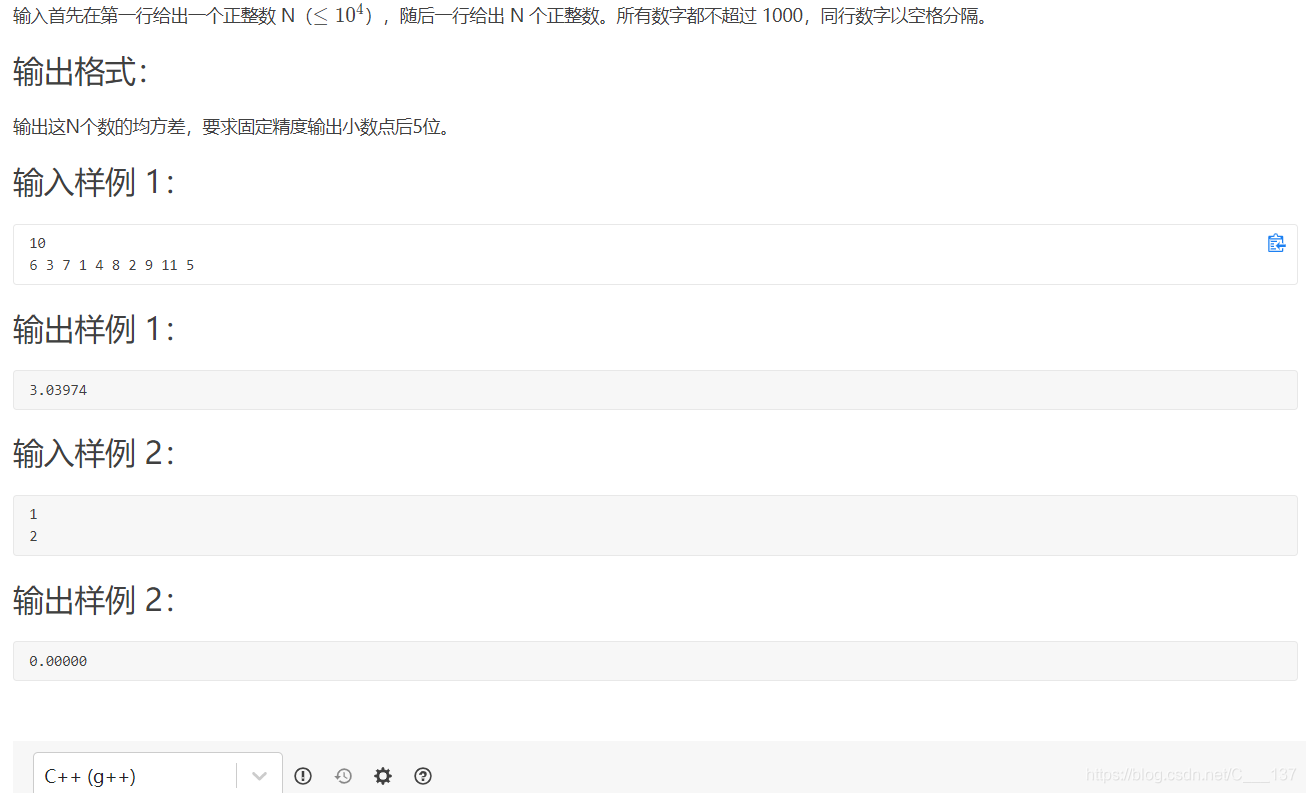1306x793 pixels.
Task: Click the heading '输出格式:'
Action: (80, 72)
